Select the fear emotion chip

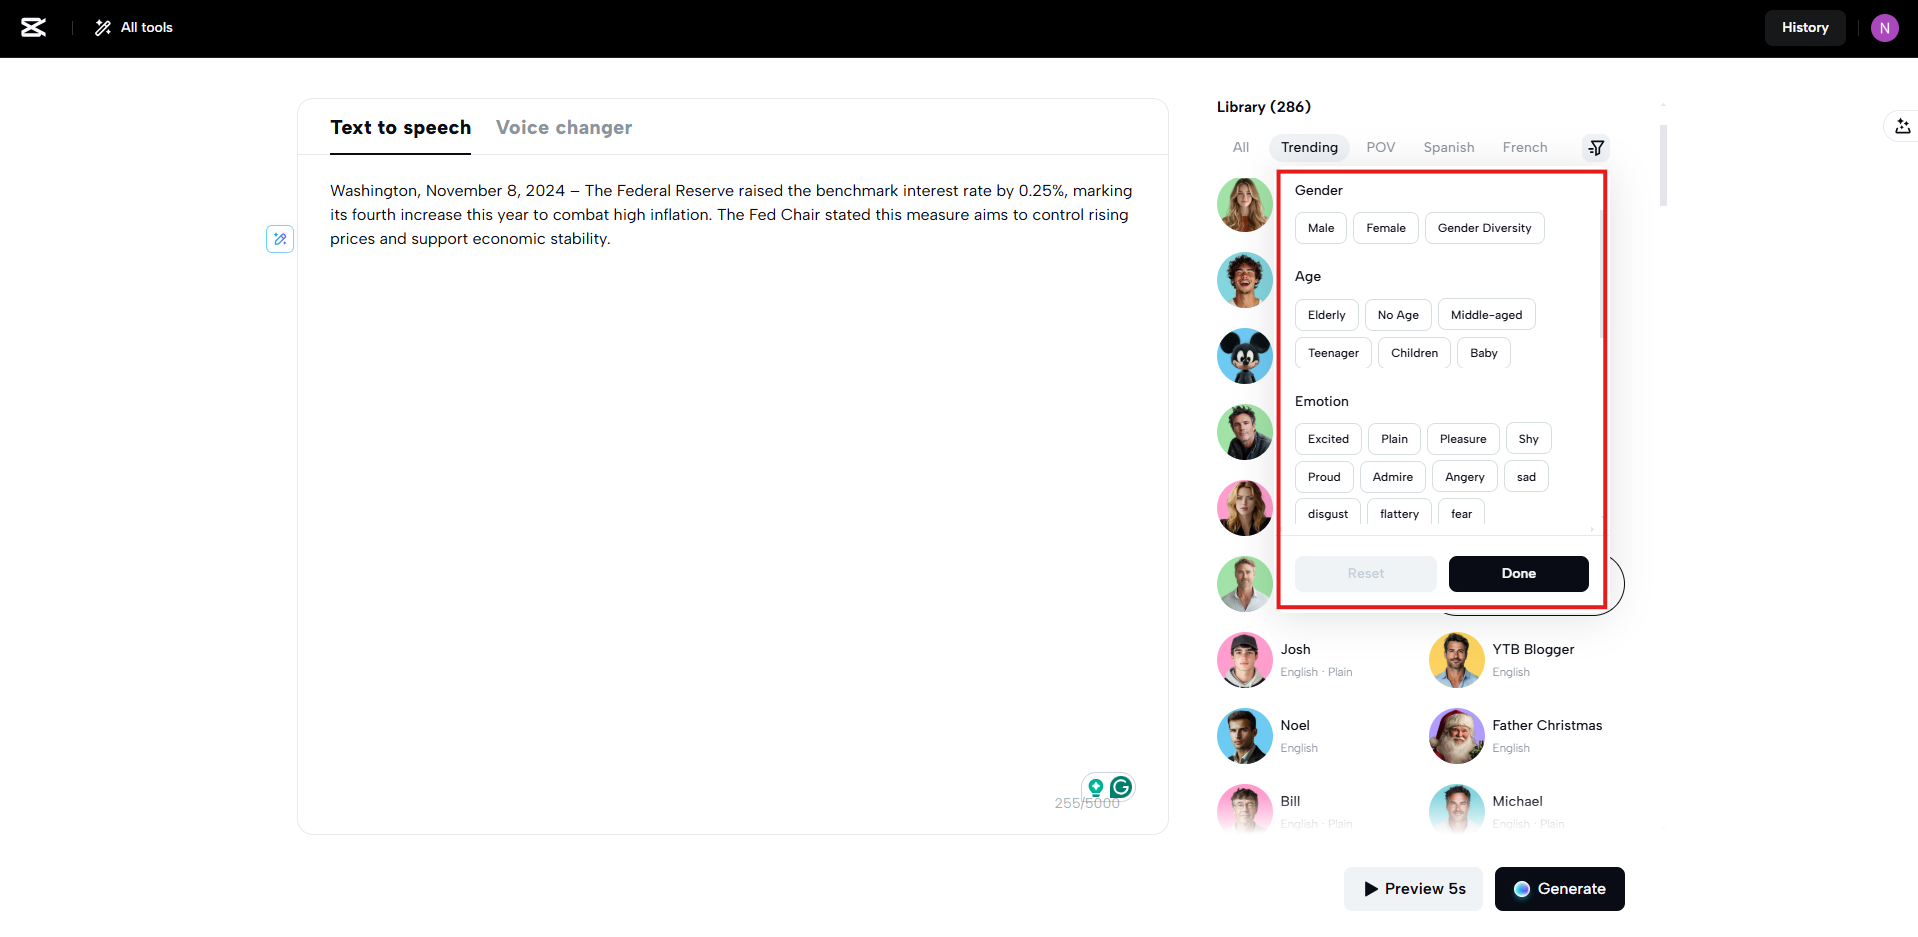tap(1461, 513)
